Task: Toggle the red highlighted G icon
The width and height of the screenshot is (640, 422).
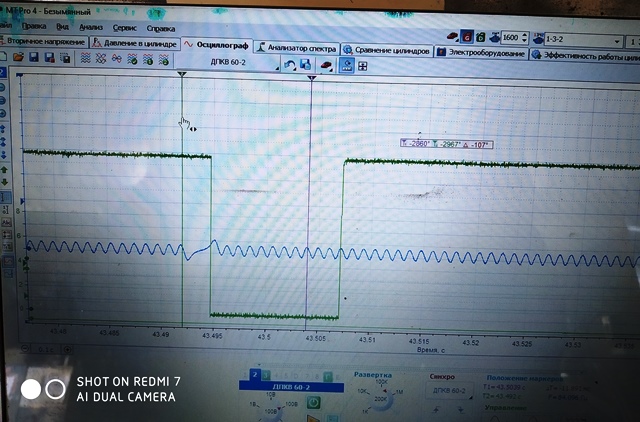Action: click(467, 37)
